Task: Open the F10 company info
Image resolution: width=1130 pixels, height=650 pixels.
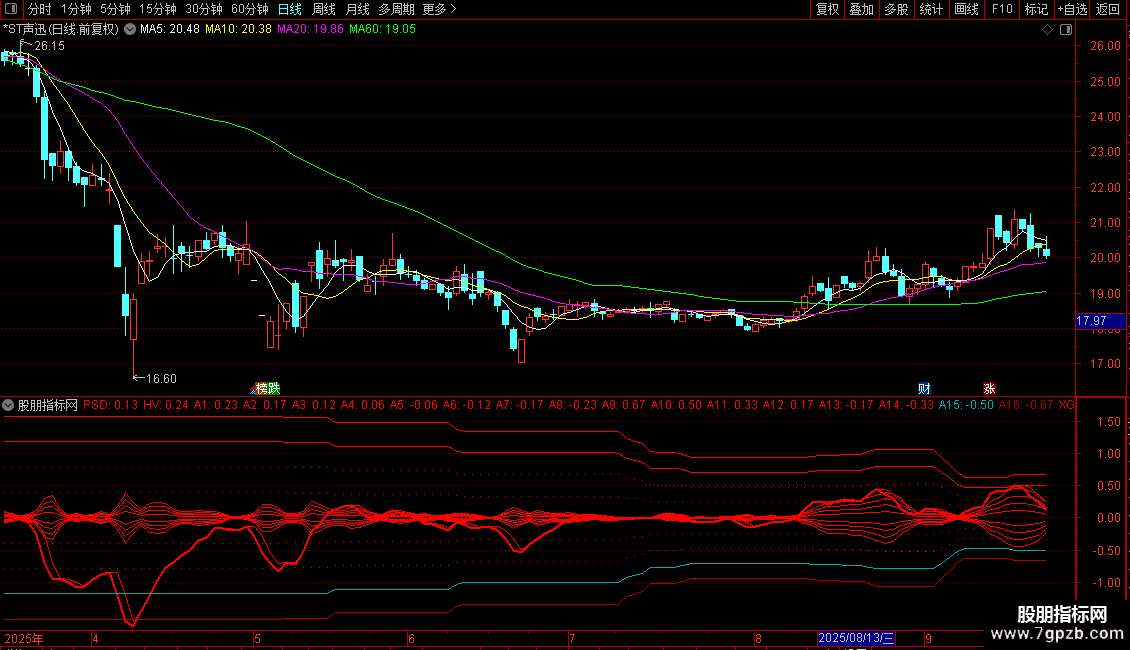Action: click(1002, 9)
